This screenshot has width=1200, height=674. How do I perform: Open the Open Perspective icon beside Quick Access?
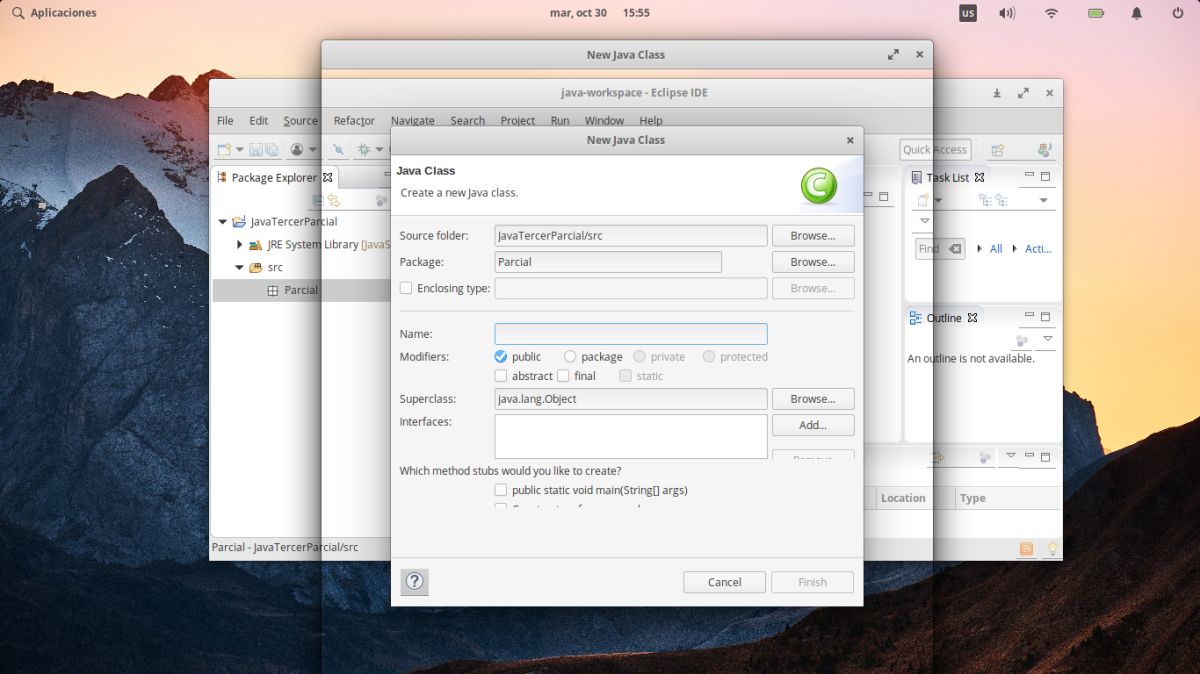point(997,150)
